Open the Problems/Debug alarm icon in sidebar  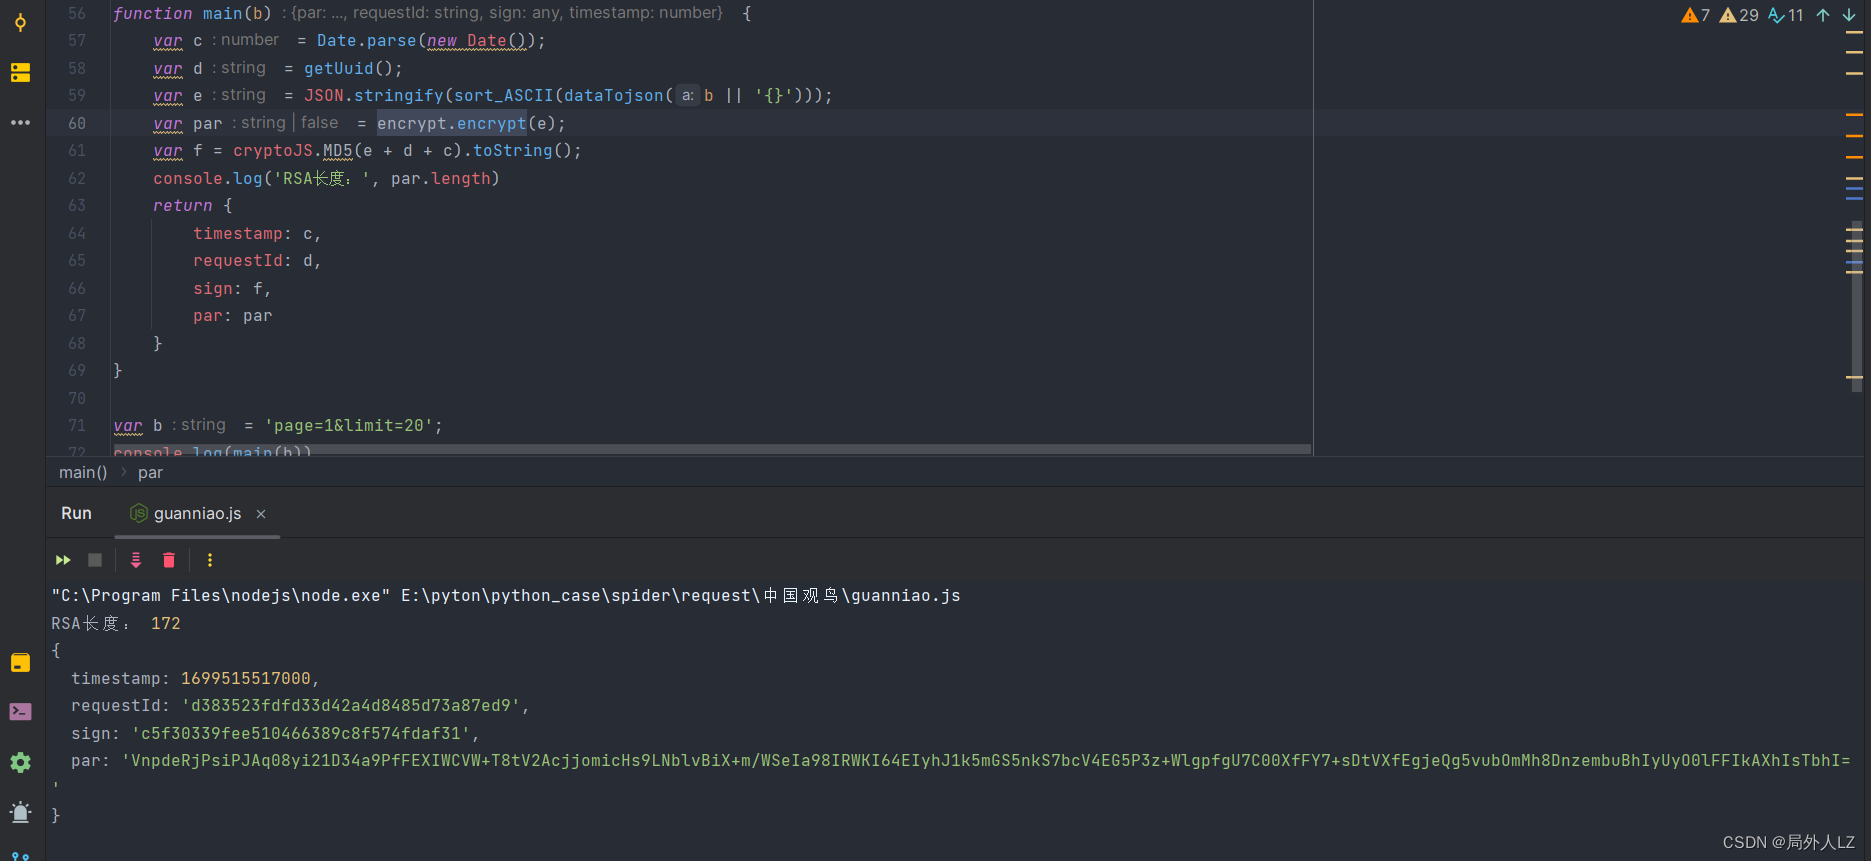point(20,811)
